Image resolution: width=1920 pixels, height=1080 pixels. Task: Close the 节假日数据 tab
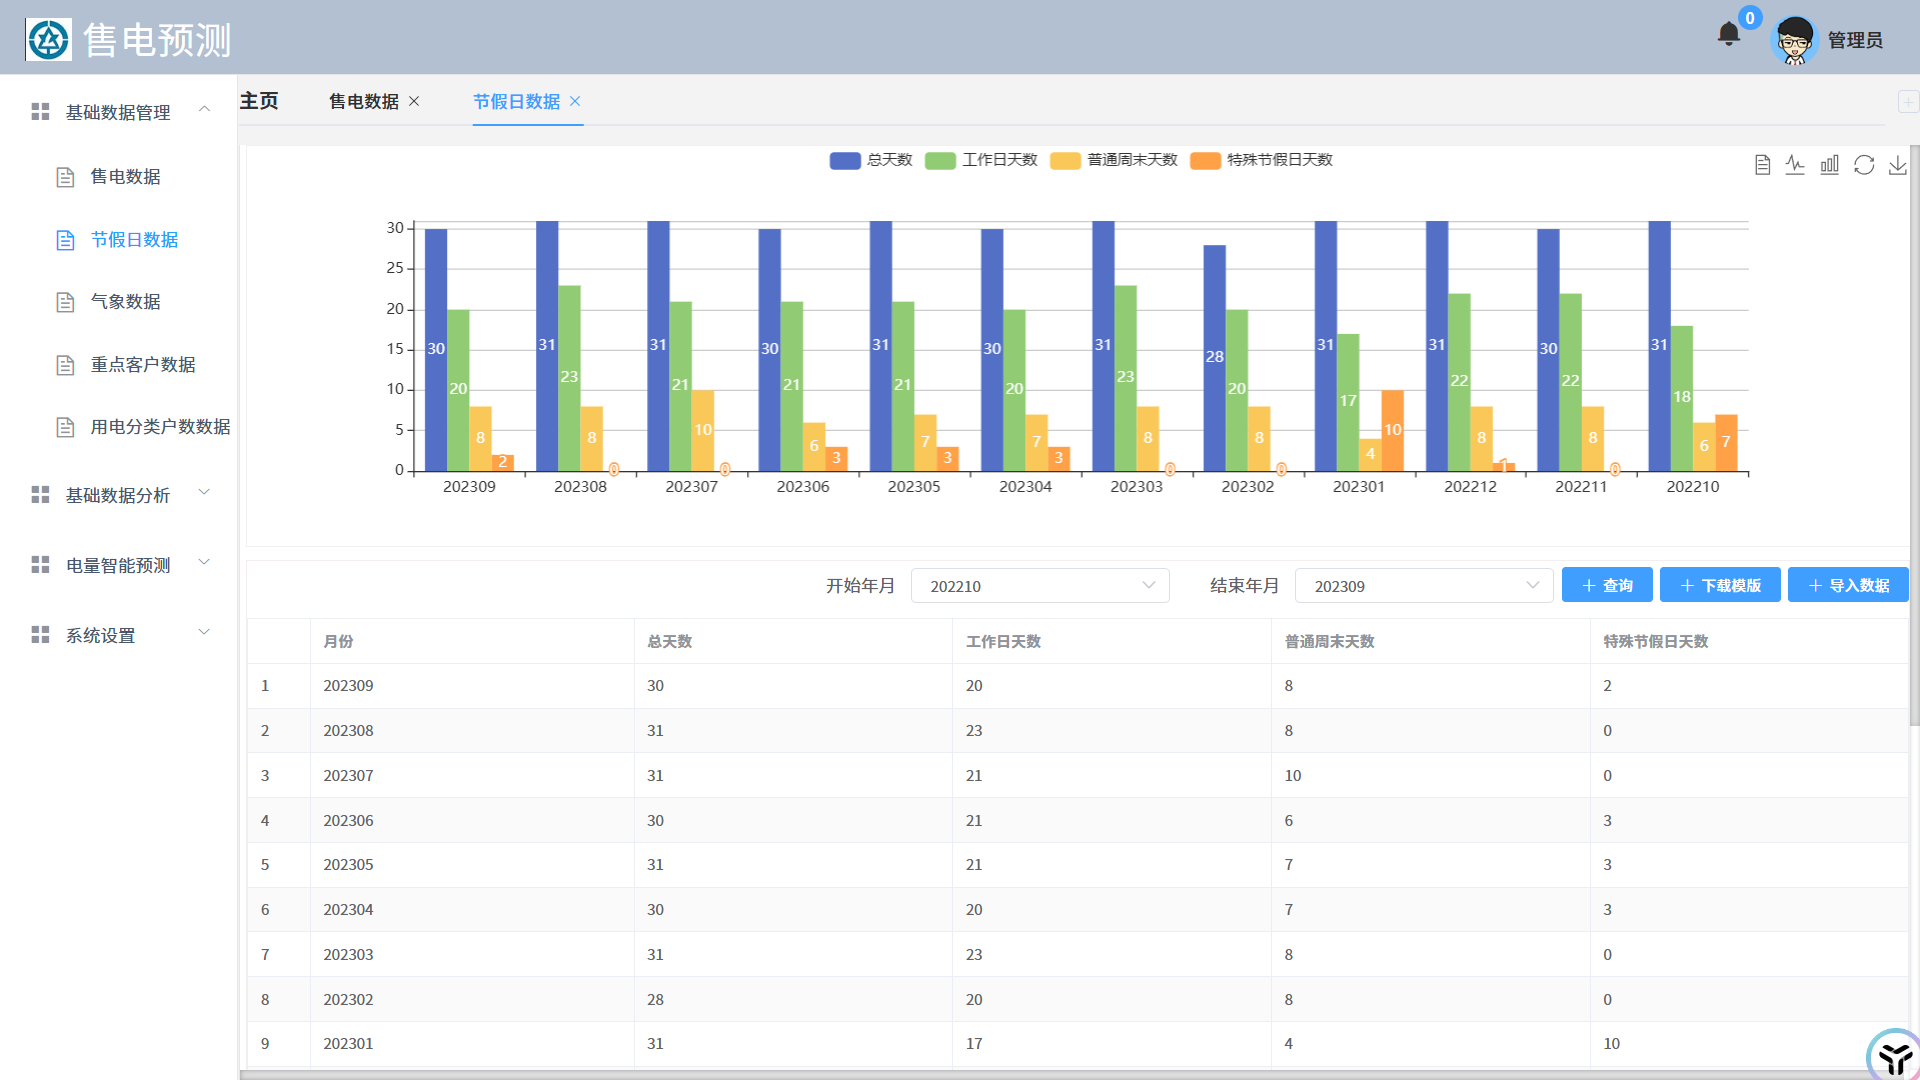pyautogui.click(x=575, y=101)
